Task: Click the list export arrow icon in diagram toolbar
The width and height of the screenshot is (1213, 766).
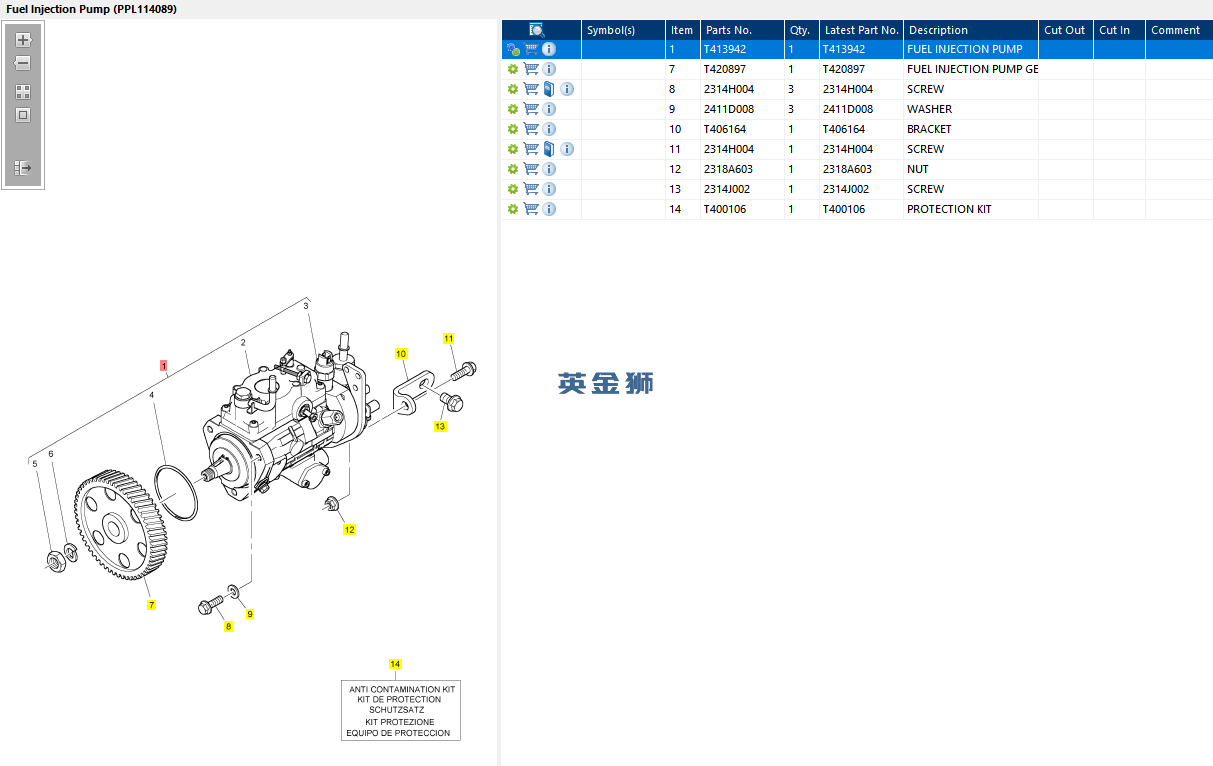Action: coord(23,168)
